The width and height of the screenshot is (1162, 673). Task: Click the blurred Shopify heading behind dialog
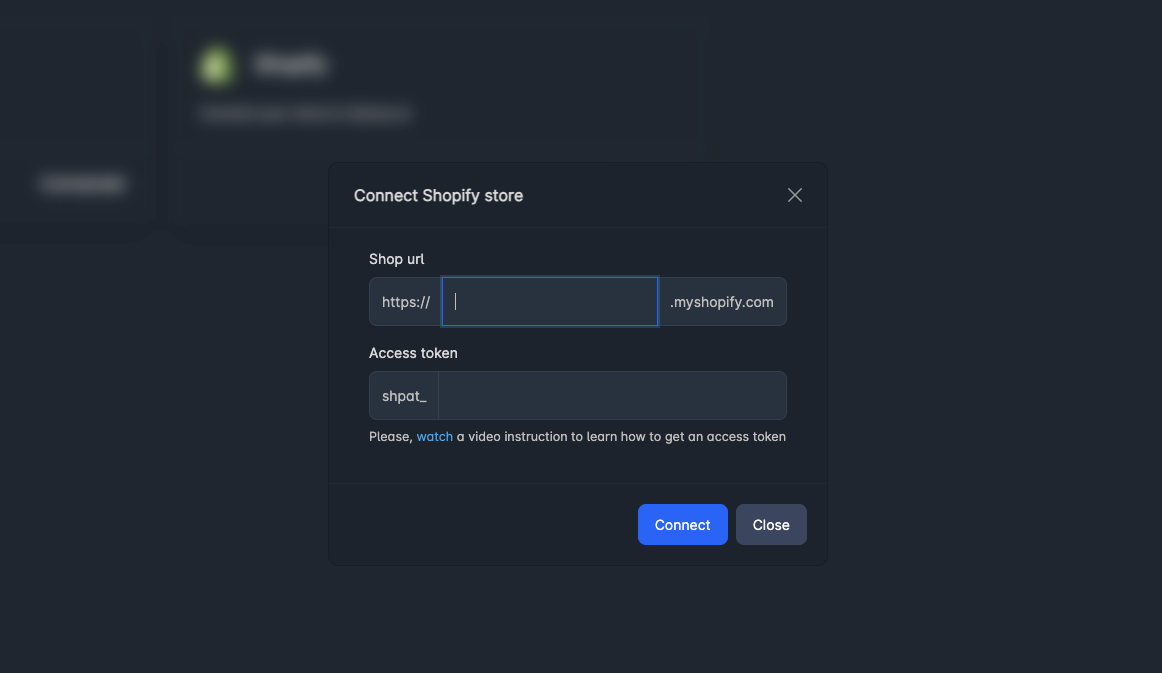click(290, 66)
